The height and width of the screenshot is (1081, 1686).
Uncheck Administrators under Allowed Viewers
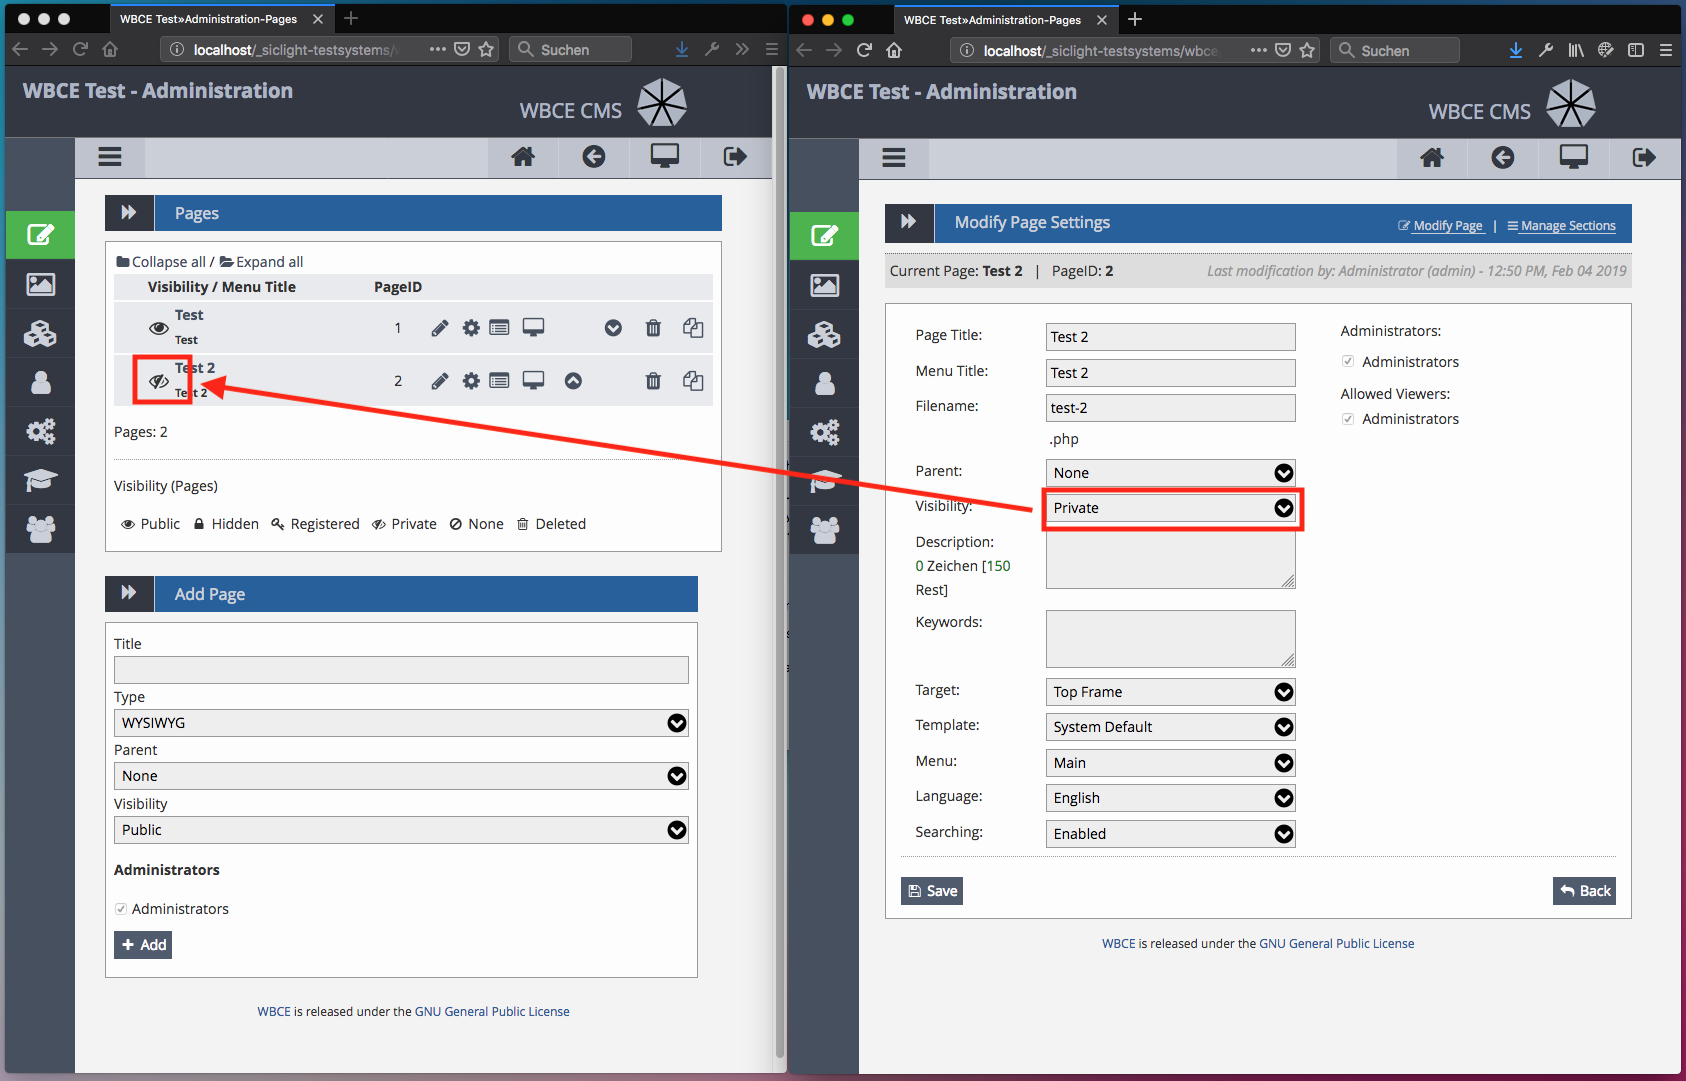[1348, 418]
